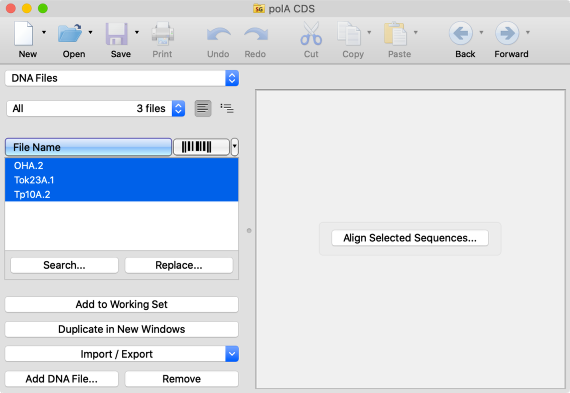Image resolution: width=570 pixels, height=393 pixels.
Task: Select the Tp10A.2 file
Action: click(122, 195)
